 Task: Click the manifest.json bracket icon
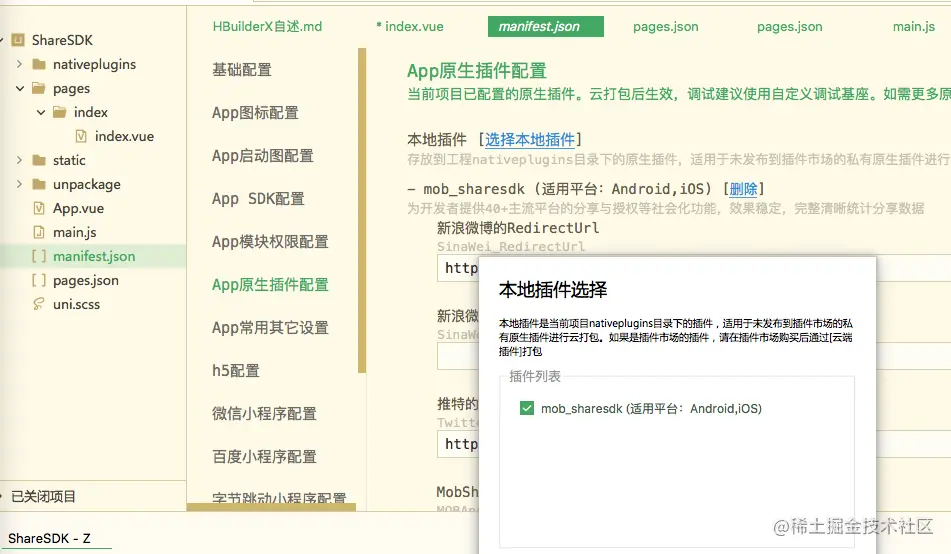click(39, 256)
